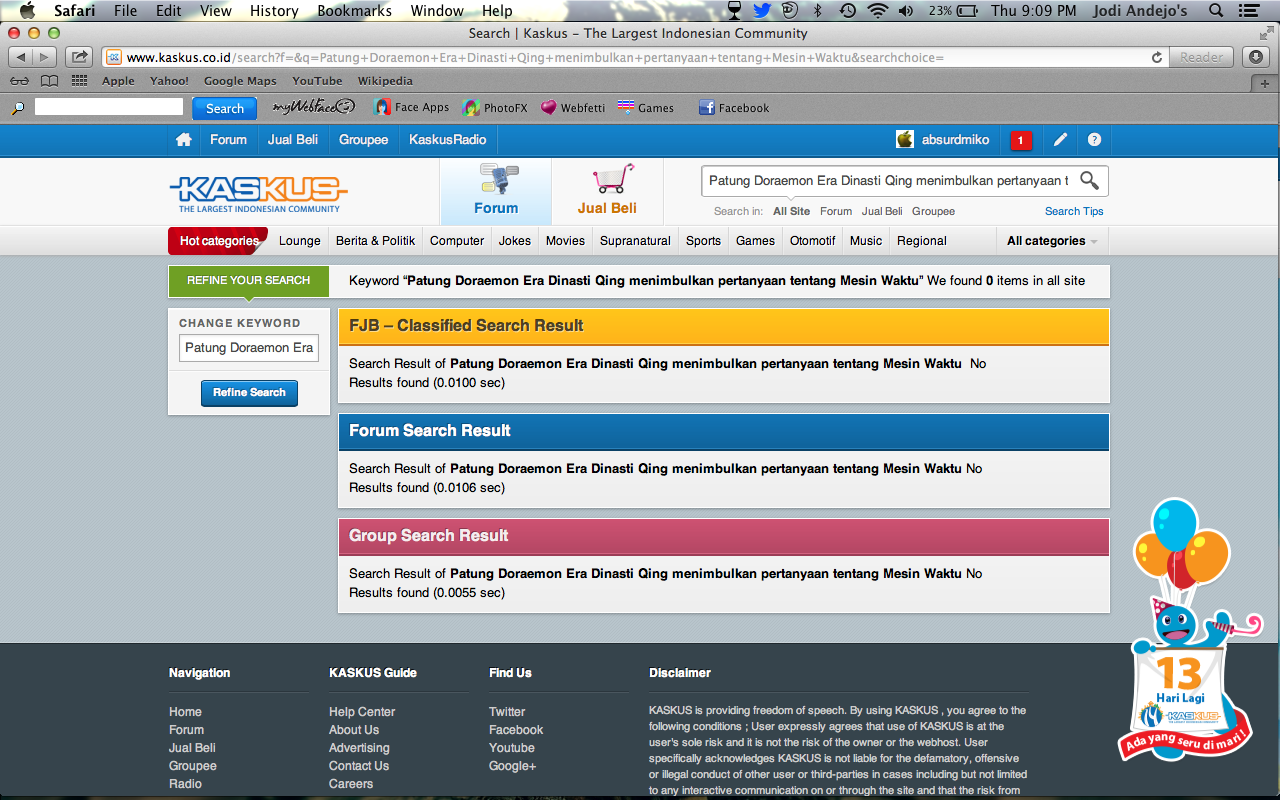Reload the page with the refresh icon
1280x800 pixels.
pos(1157,57)
